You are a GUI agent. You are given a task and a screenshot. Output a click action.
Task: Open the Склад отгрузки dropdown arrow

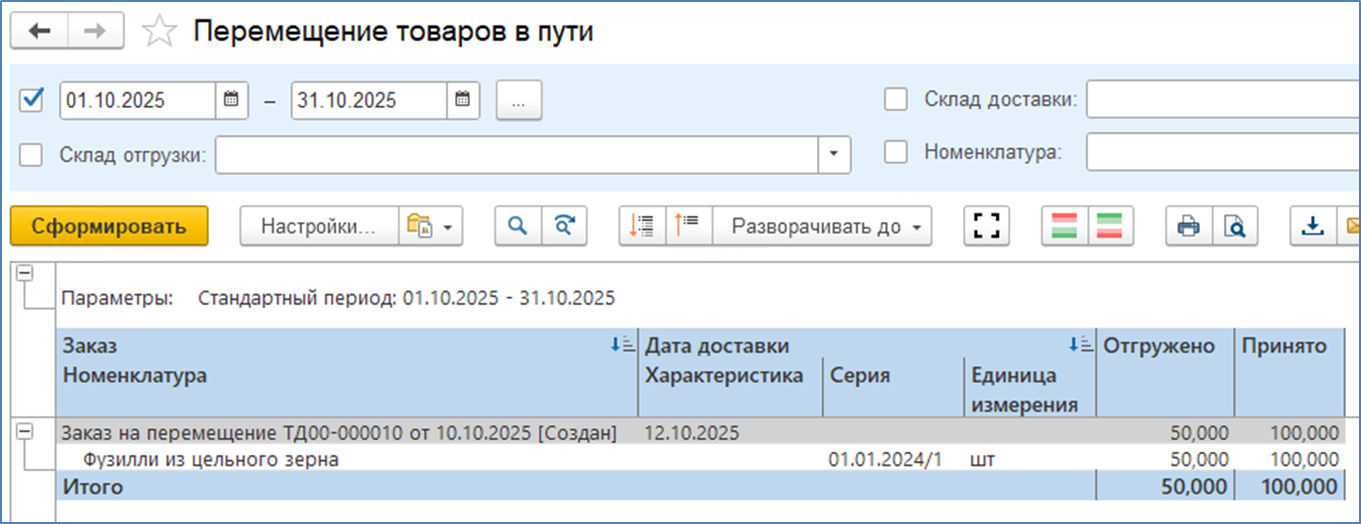click(833, 155)
